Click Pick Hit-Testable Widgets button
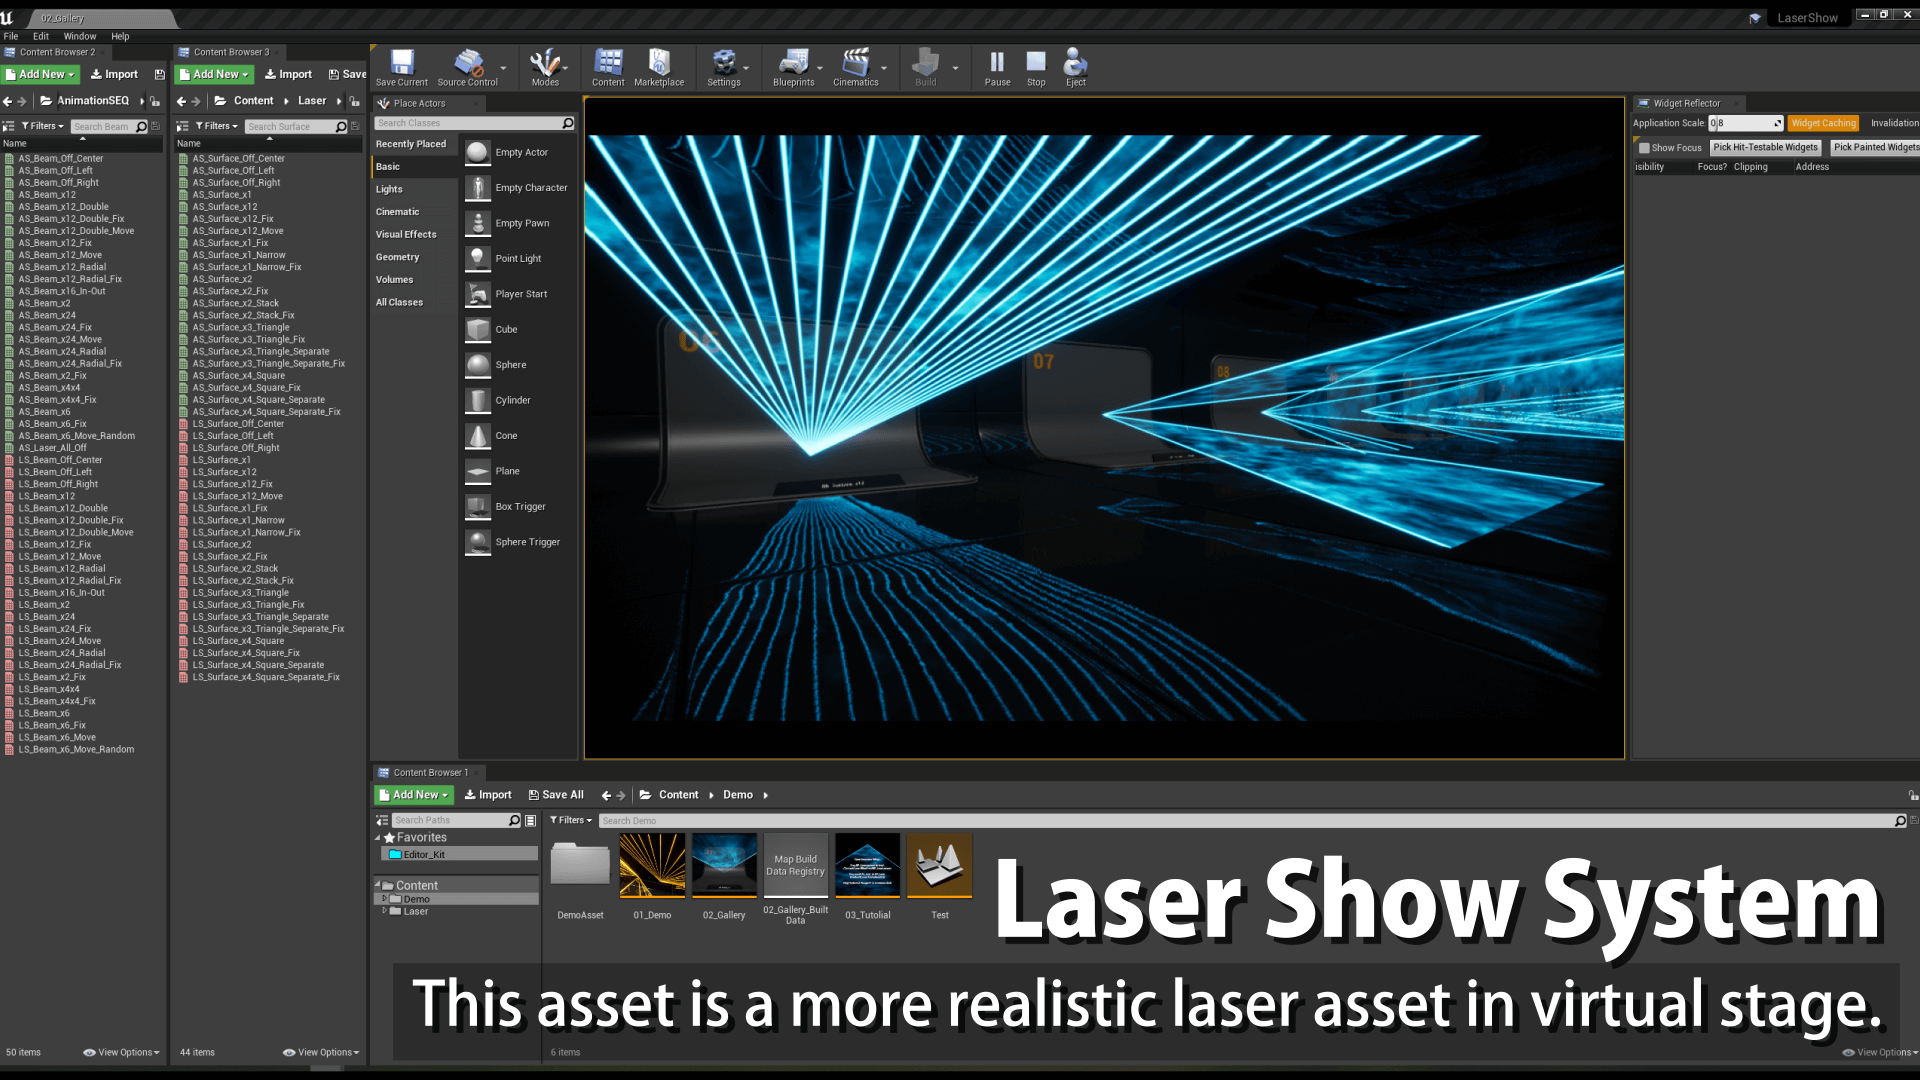The width and height of the screenshot is (1920, 1080). click(1765, 147)
